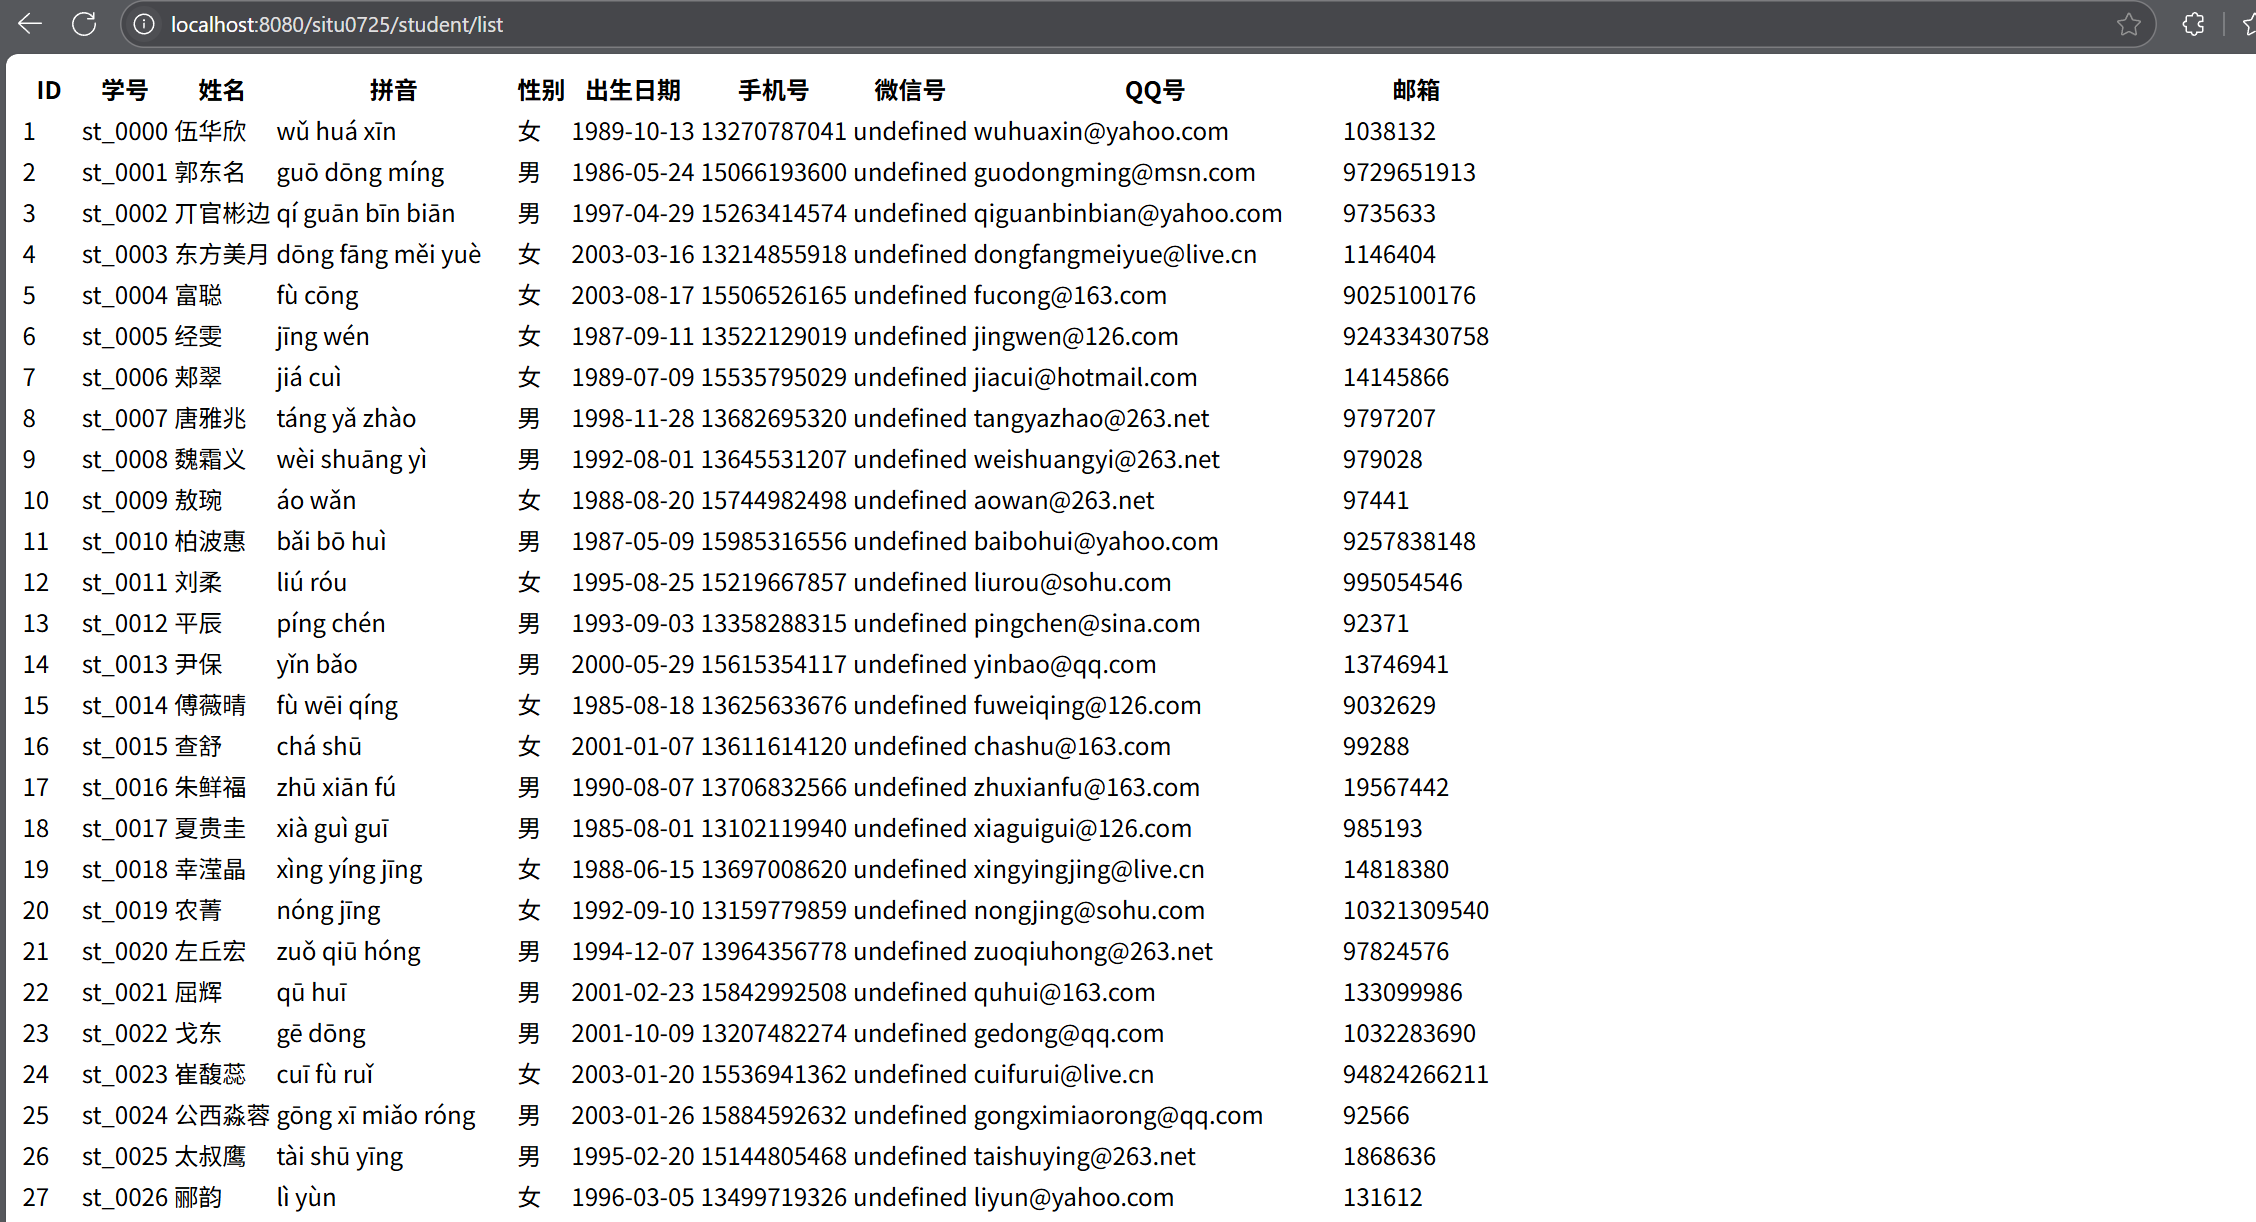The width and height of the screenshot is (2256, 1222).
Task: Click the 姓名 column header
Action: click(220, 90)
